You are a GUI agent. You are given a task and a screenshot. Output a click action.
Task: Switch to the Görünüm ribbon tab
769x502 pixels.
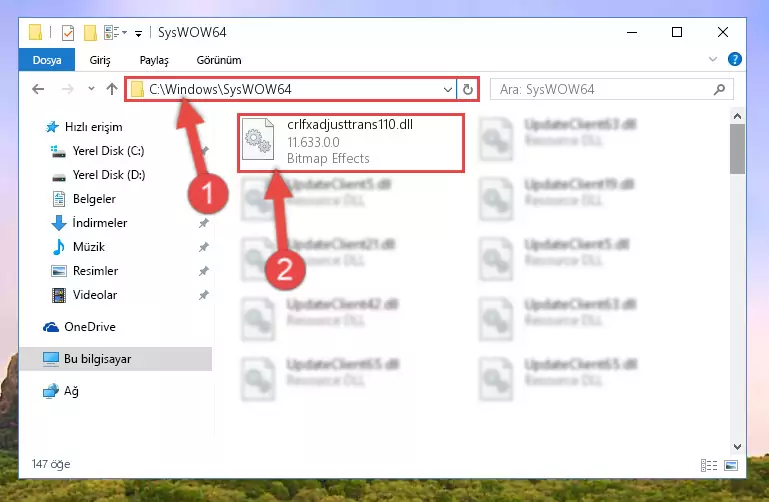pyautogui.click(x=219, y=60)
